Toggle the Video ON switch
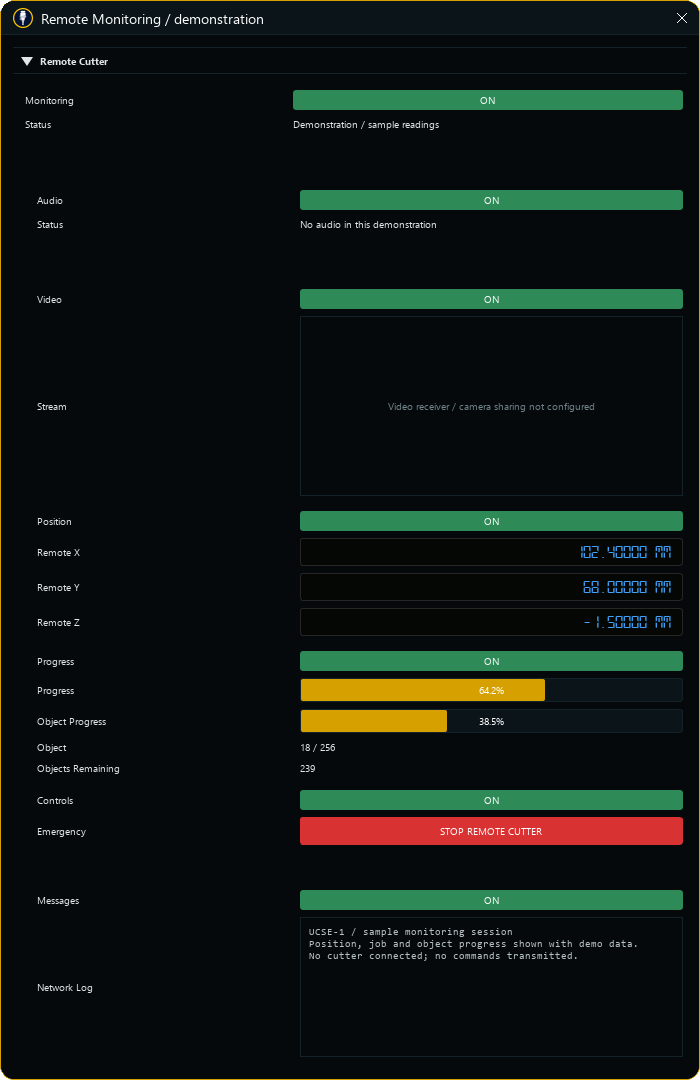Screen dimensions: 700x1080 point(491,300)
